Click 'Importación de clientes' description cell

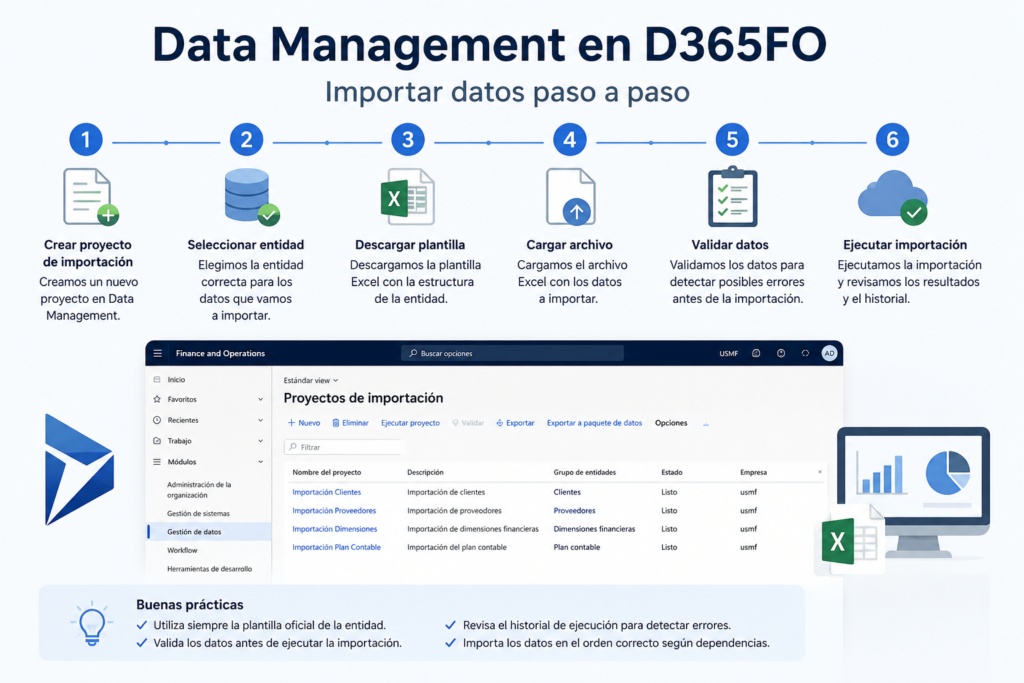coord(446,492)
